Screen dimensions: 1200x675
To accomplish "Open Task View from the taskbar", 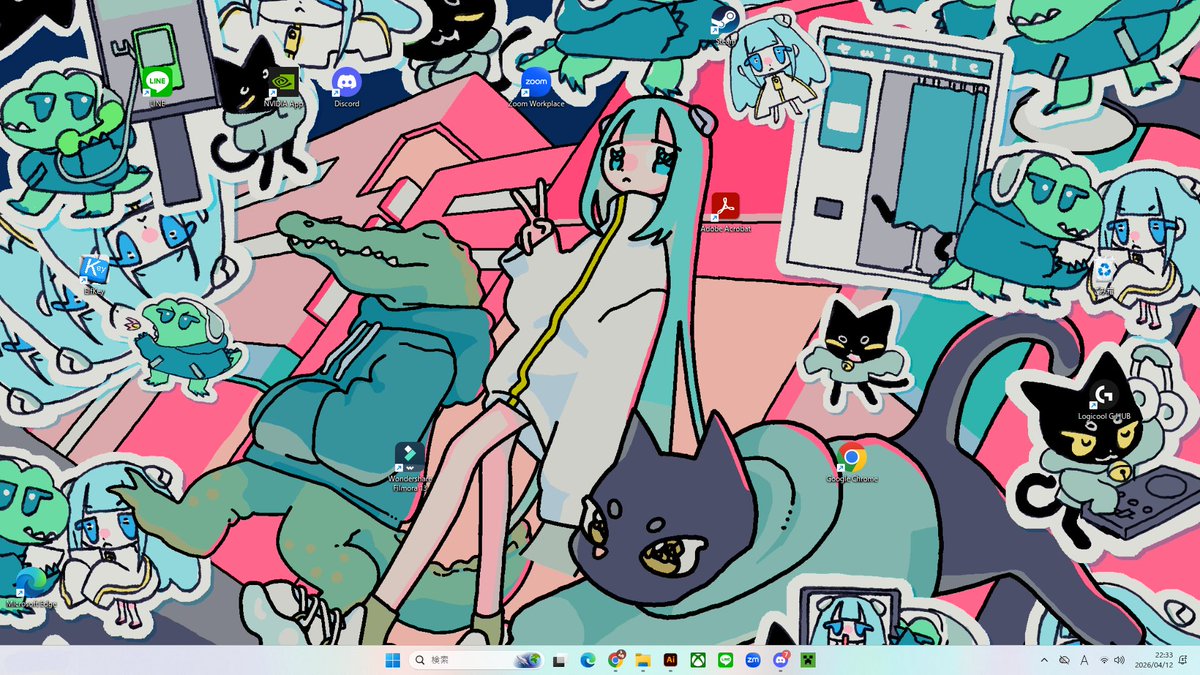I will coord(560,660).
